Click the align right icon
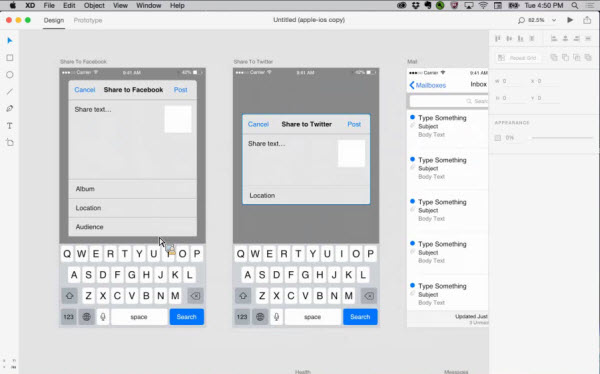This screenshot has width=600, height=374. (x=577, y=38)
